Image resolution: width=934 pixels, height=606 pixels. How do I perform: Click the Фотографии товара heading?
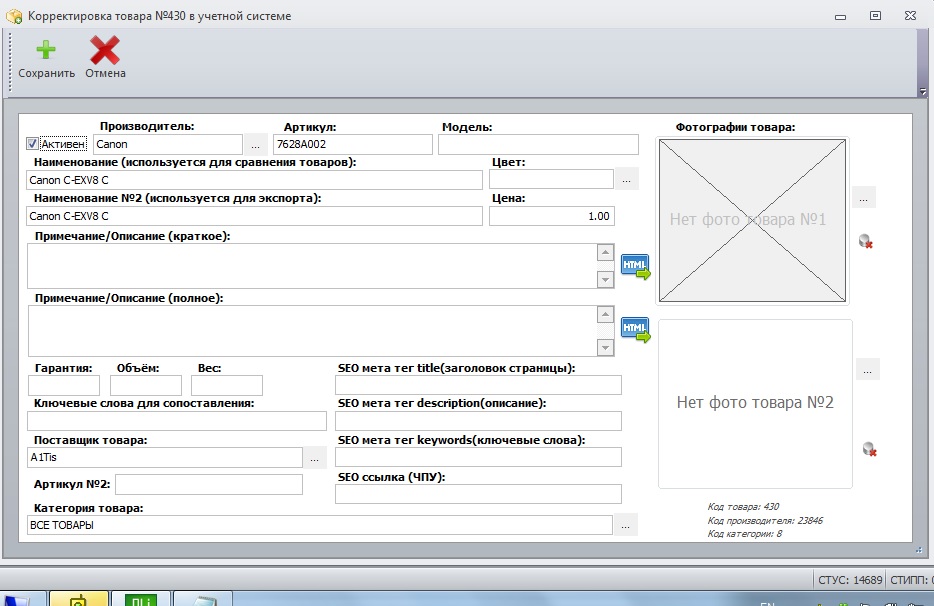point(735,127)
